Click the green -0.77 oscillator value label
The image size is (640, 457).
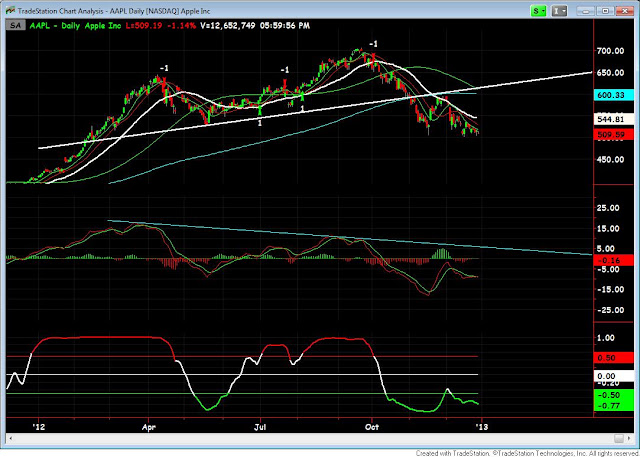(x=614, y=406)
